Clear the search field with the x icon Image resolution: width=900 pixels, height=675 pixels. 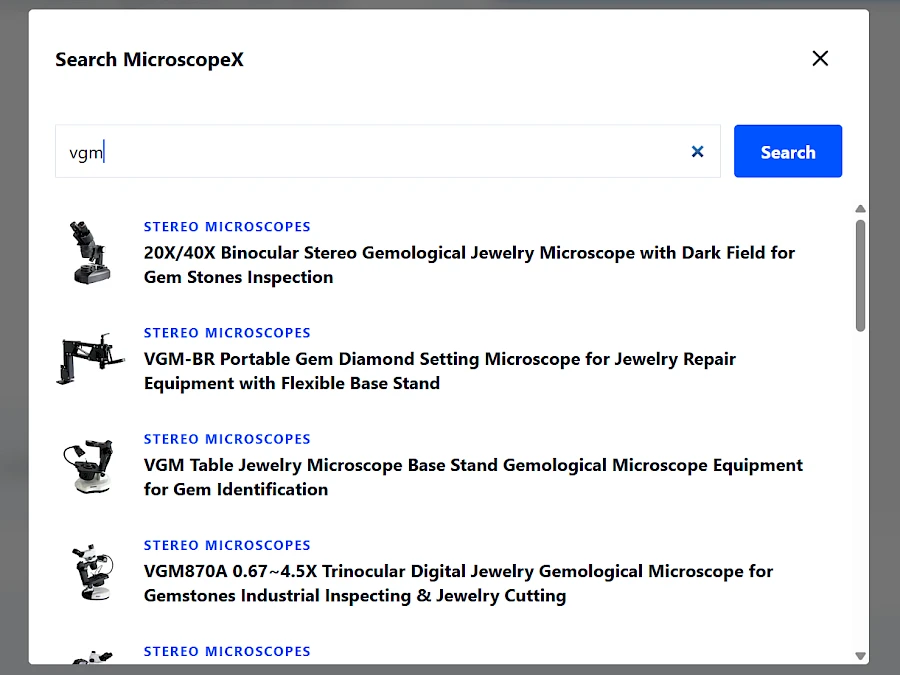tap(697, 152)
